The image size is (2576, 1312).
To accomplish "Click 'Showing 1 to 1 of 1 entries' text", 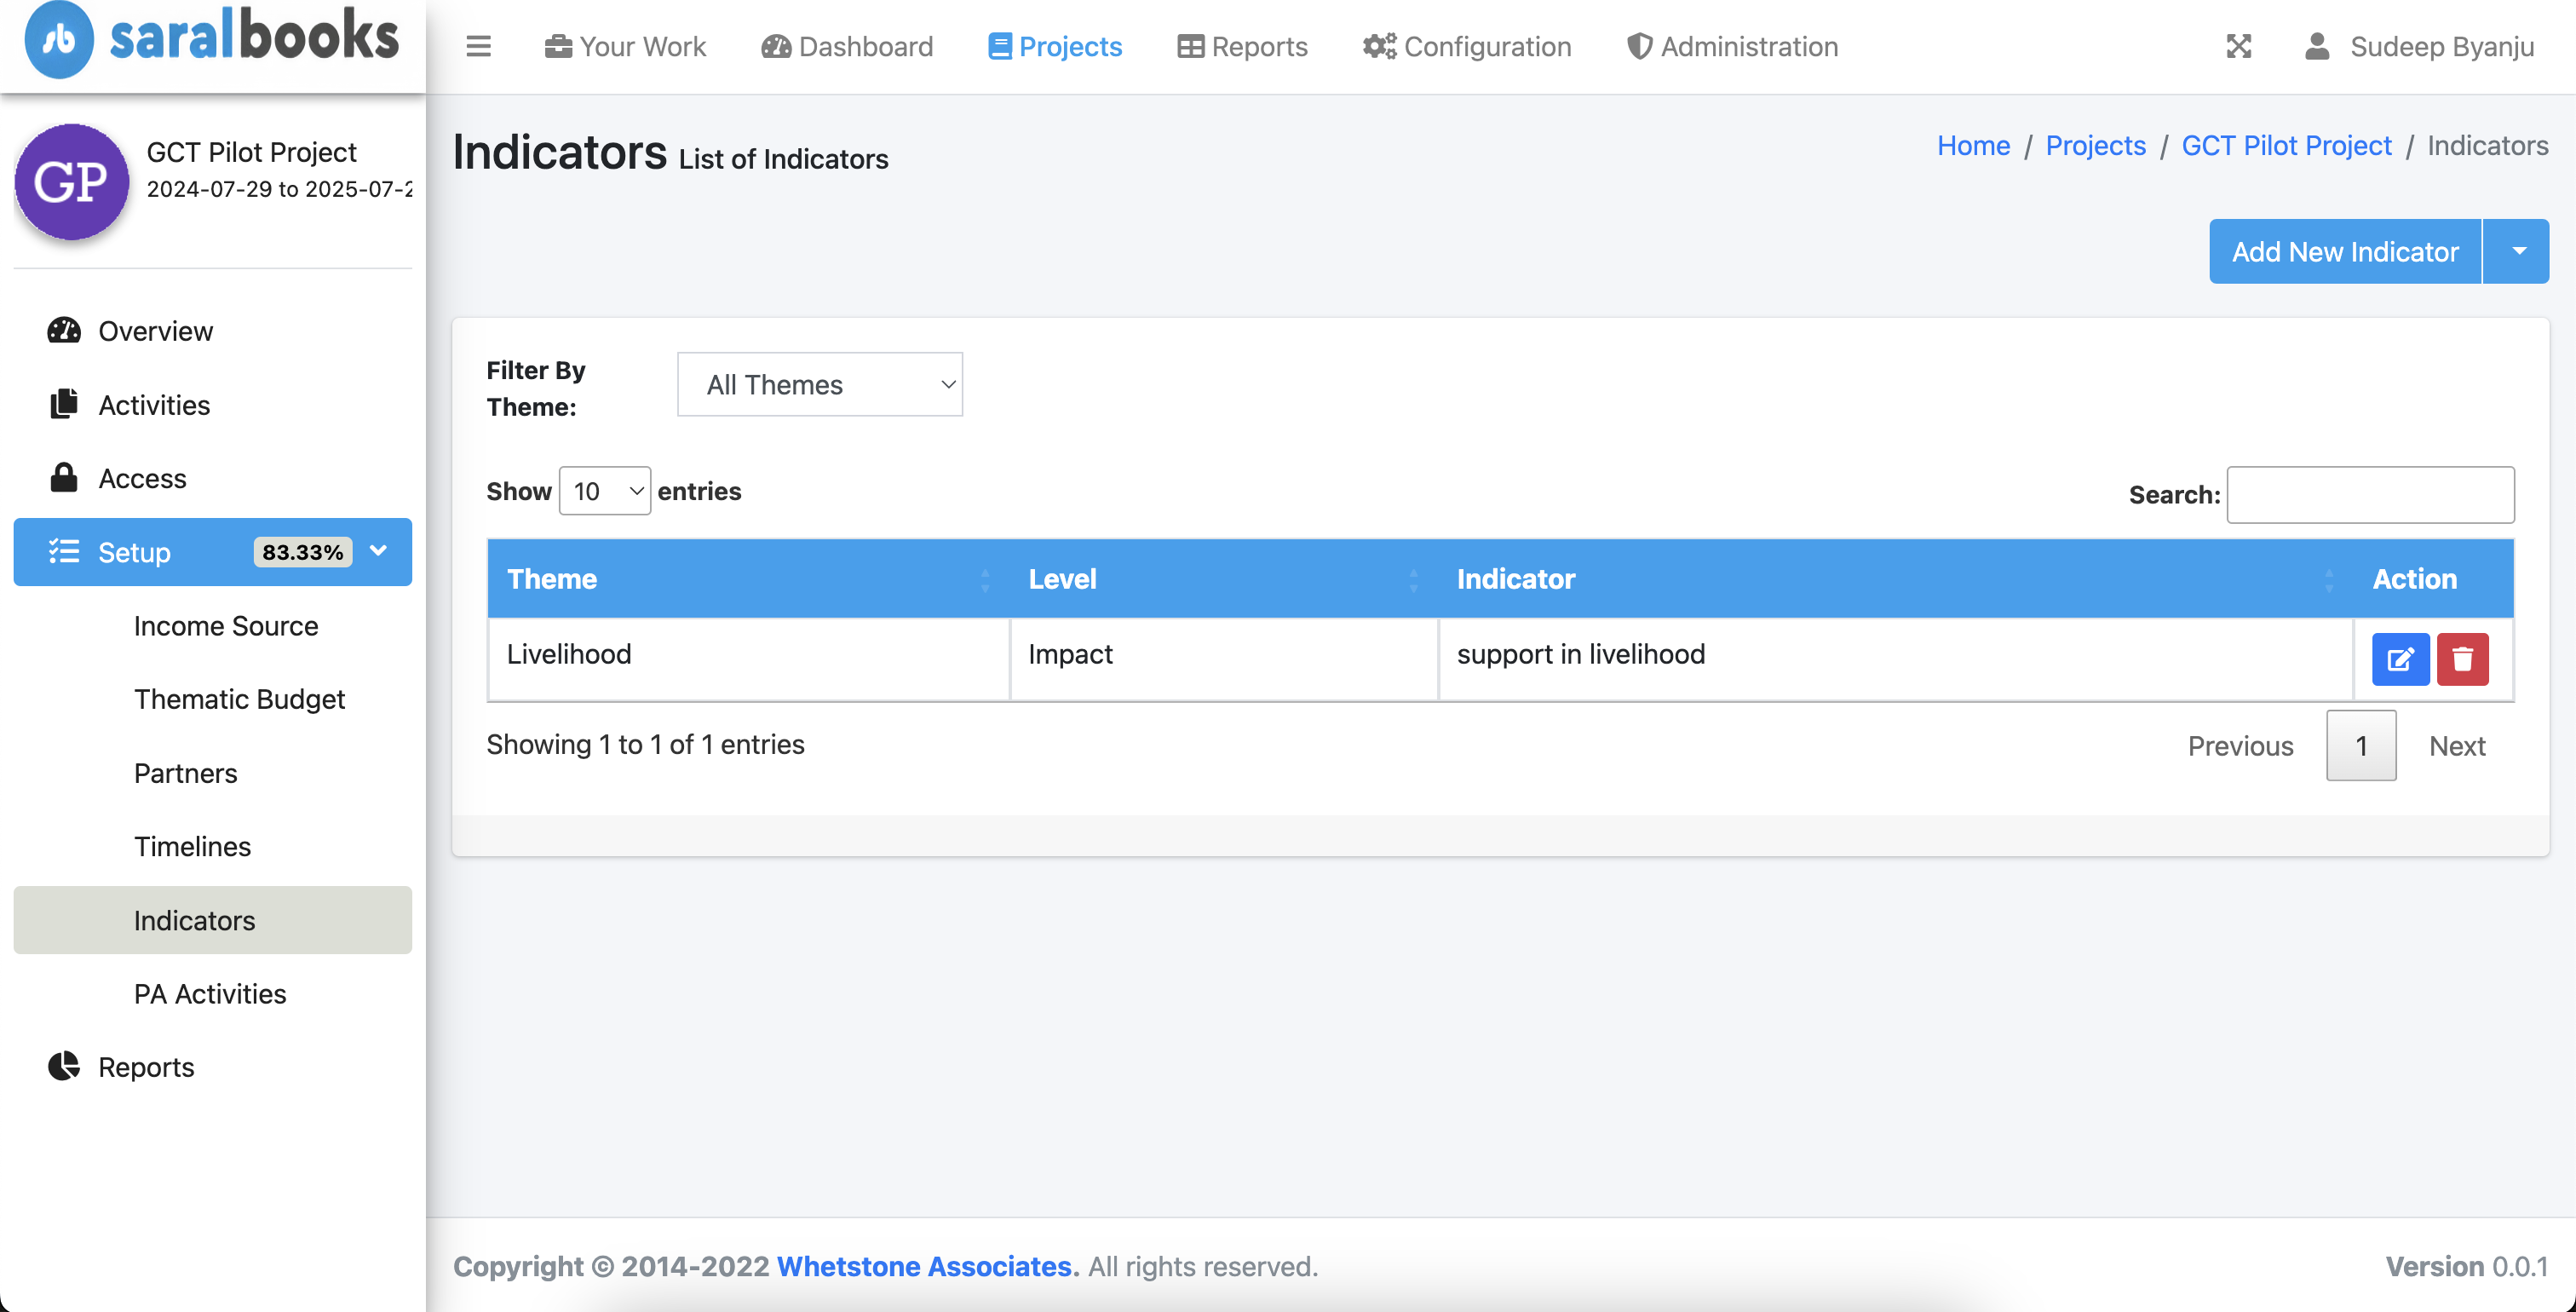I will 645,744.
